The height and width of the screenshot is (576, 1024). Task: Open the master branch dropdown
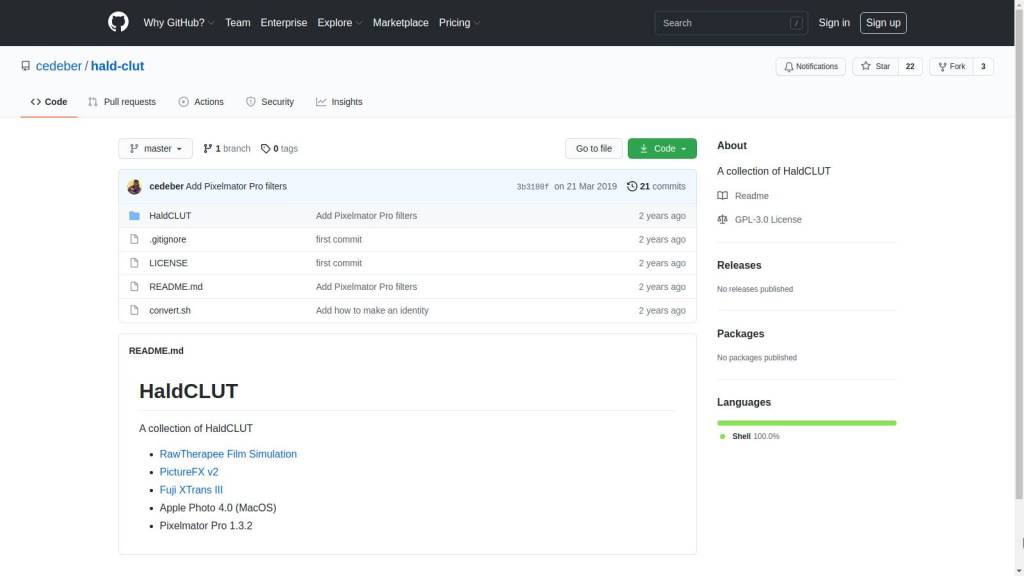pyautogui.click(x=155, y=148)
